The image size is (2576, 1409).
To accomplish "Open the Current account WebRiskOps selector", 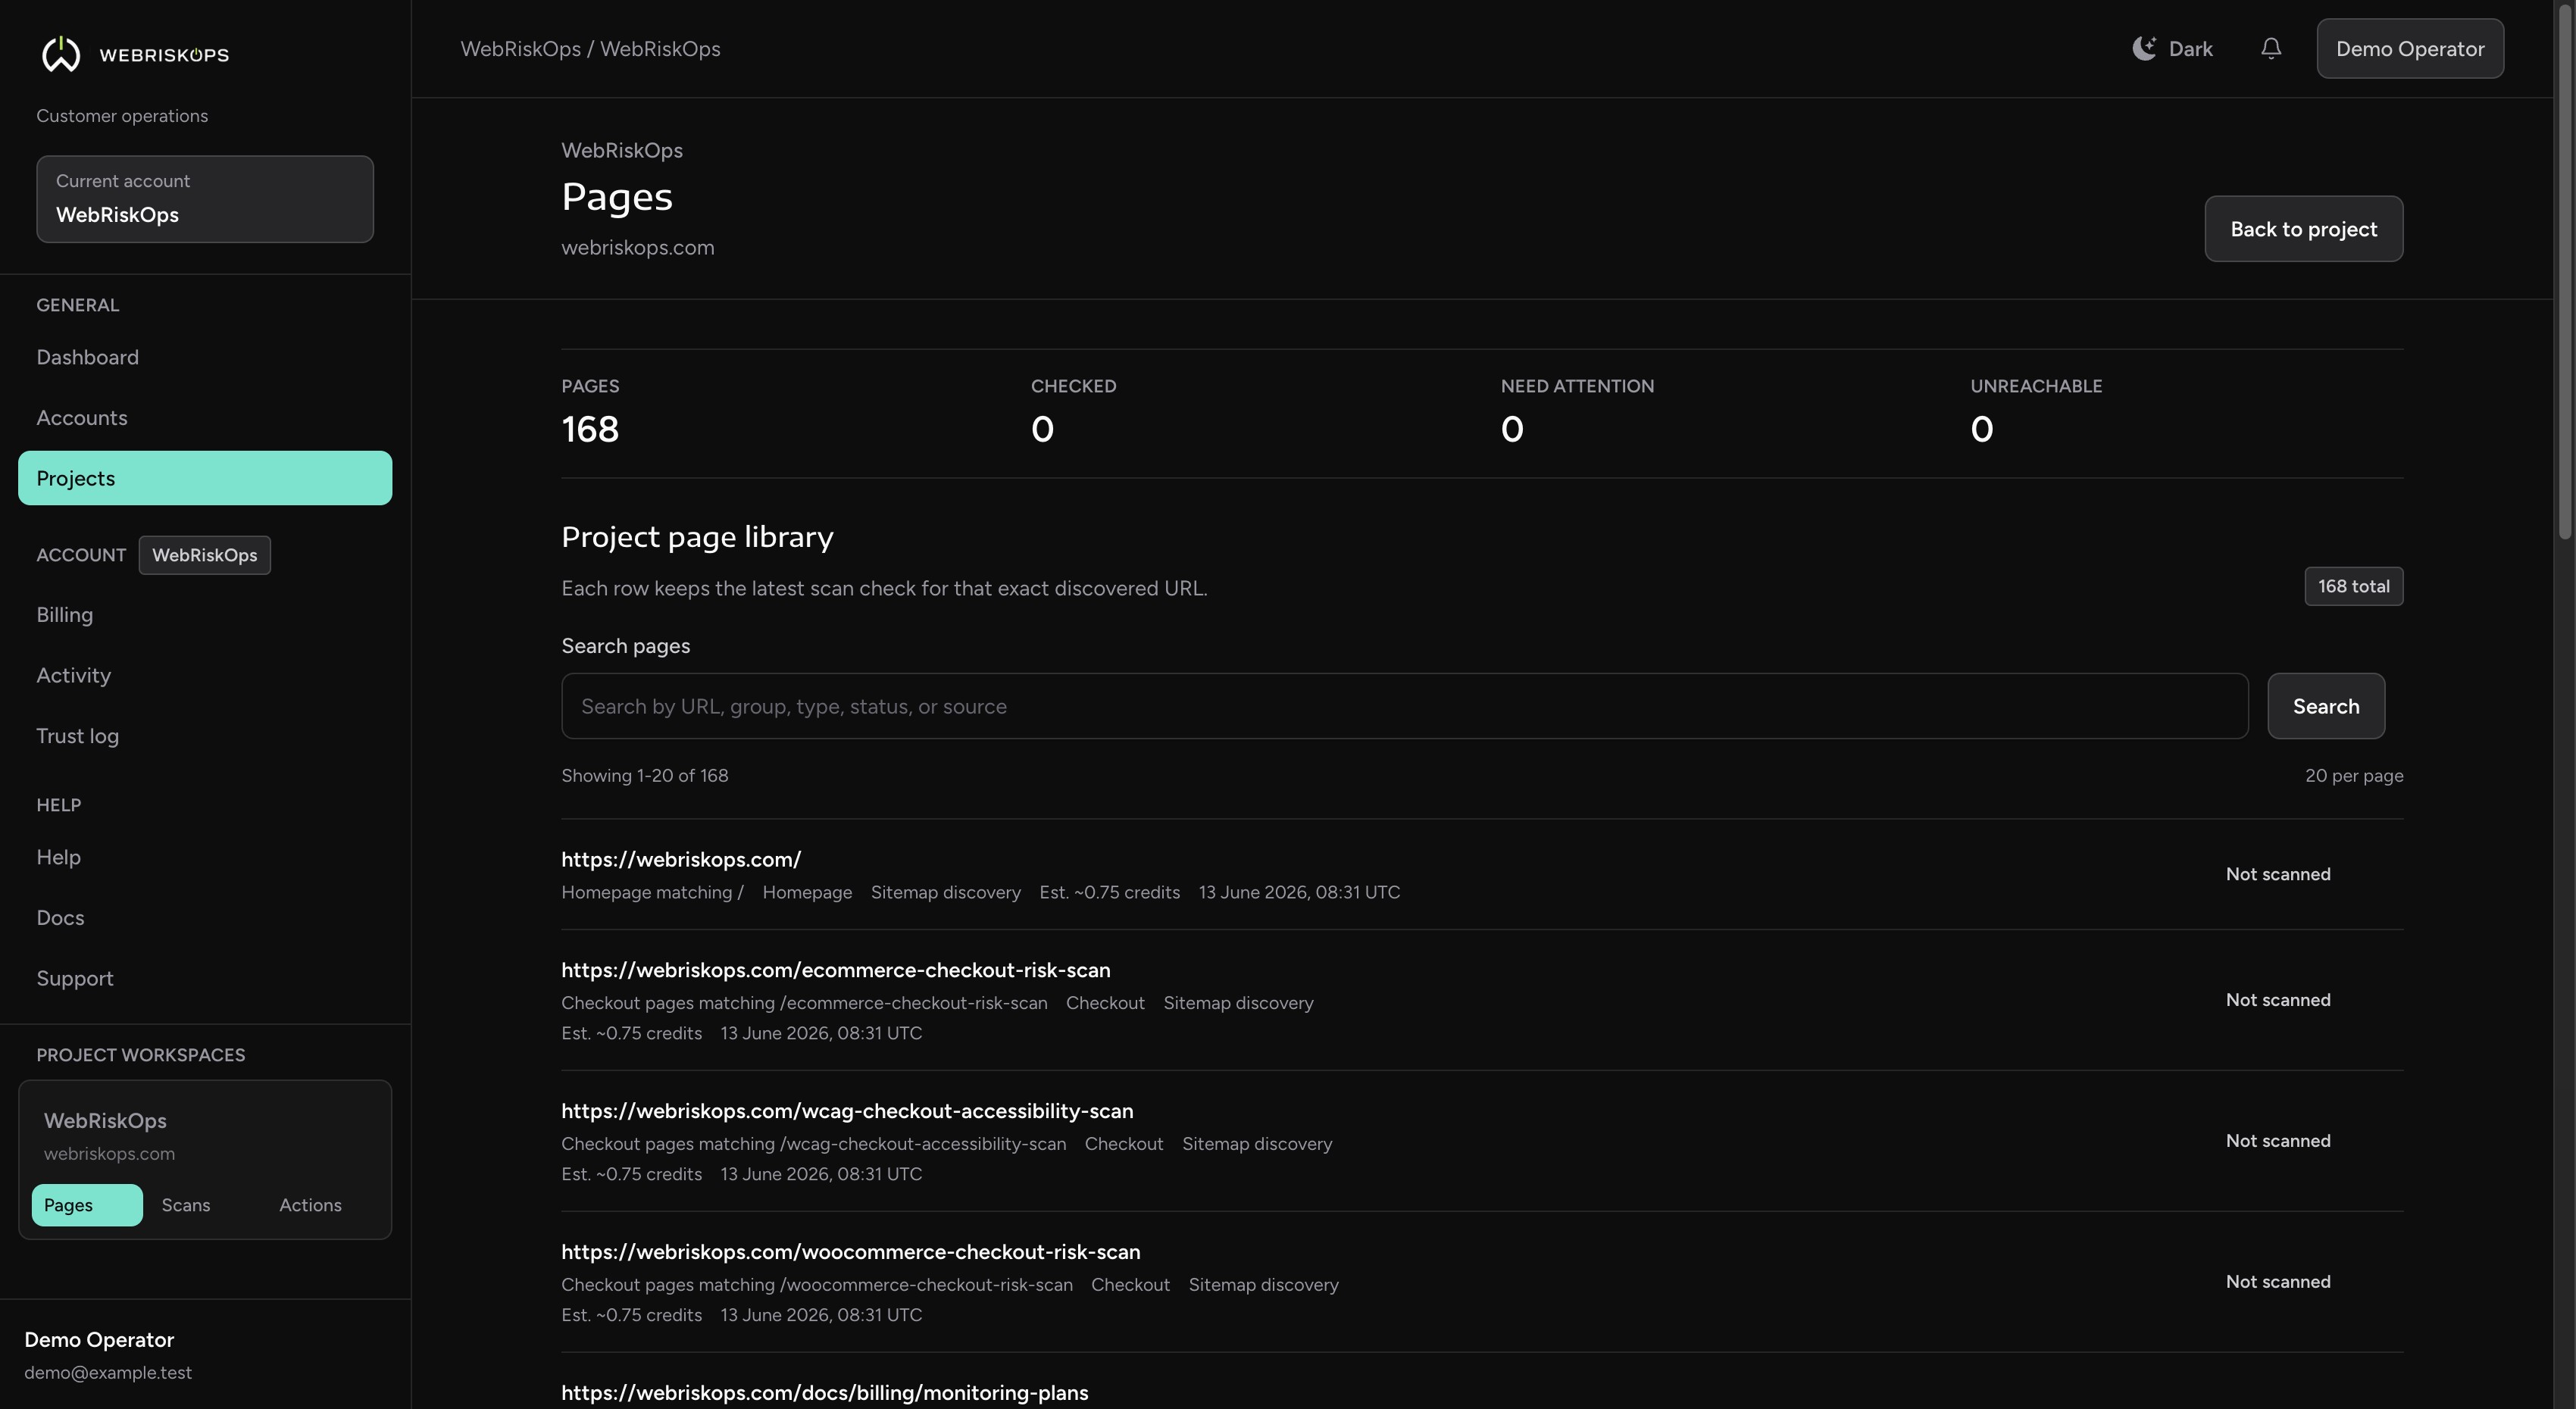I will (x=205, y=199).
